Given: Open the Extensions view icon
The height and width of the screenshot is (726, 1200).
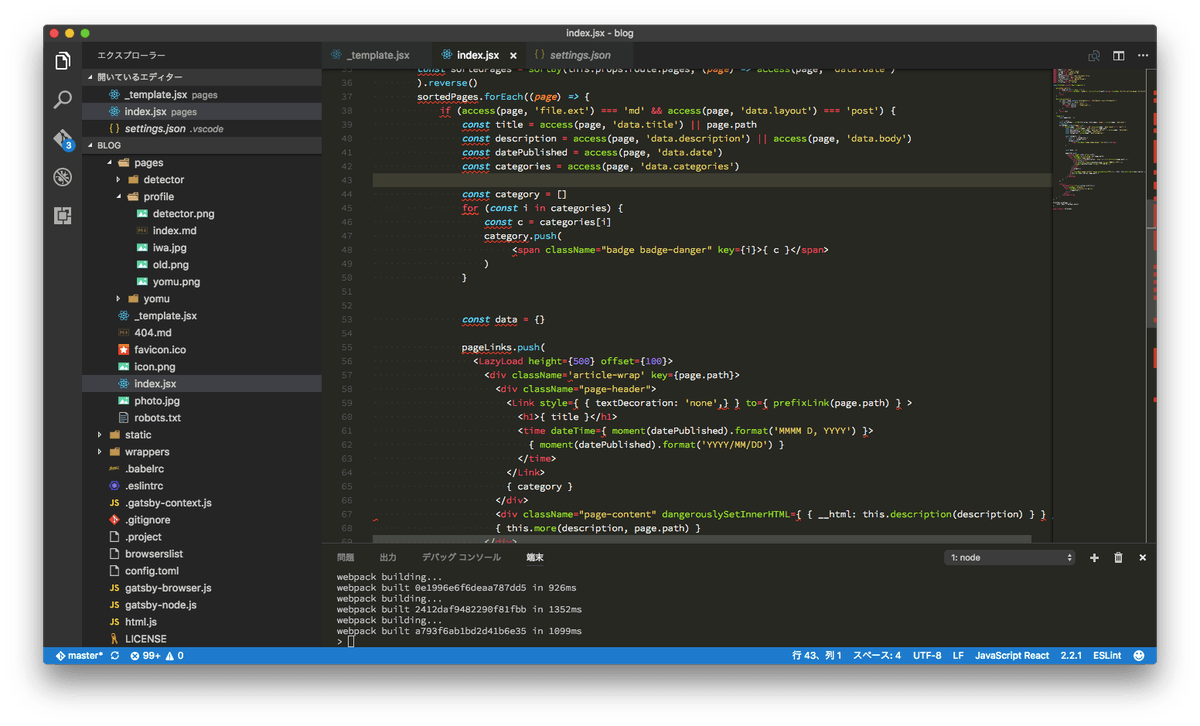Looking at the screenshot, I should [63, 215].
